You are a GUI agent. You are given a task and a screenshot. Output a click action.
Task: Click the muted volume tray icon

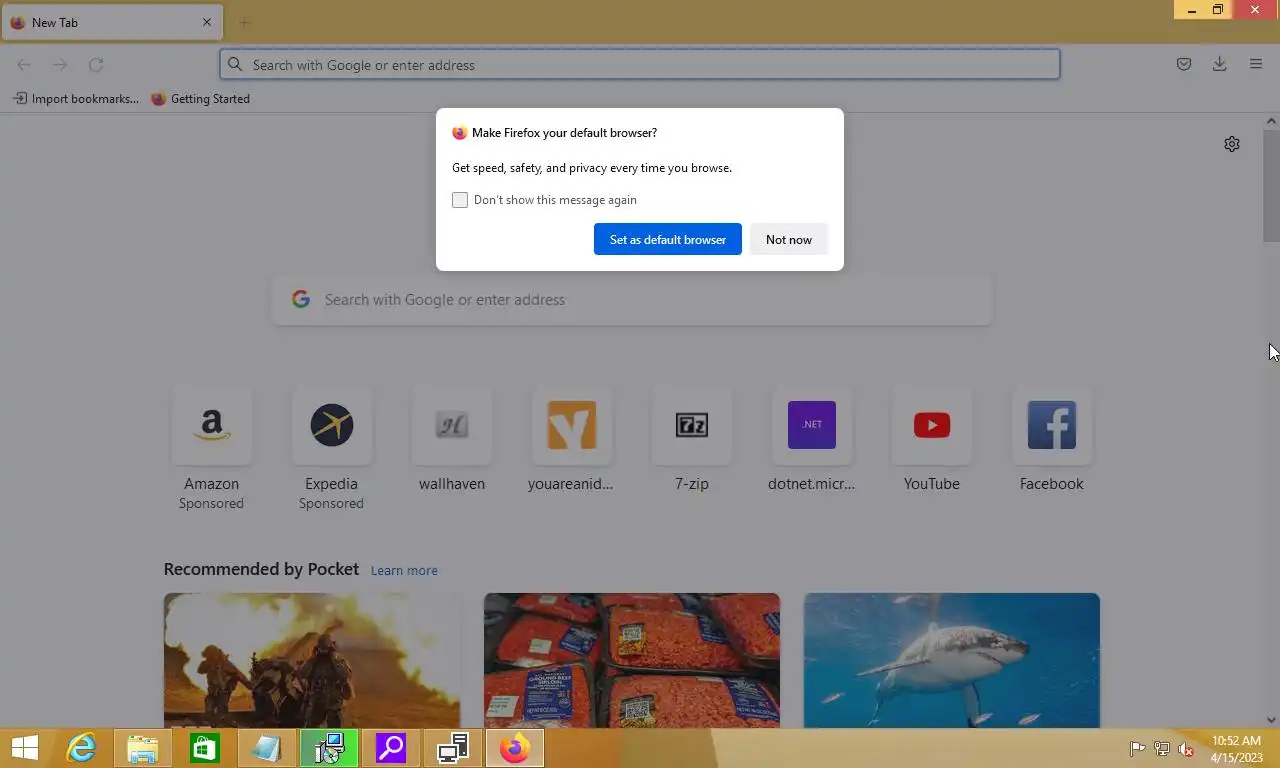point(1186,749)
